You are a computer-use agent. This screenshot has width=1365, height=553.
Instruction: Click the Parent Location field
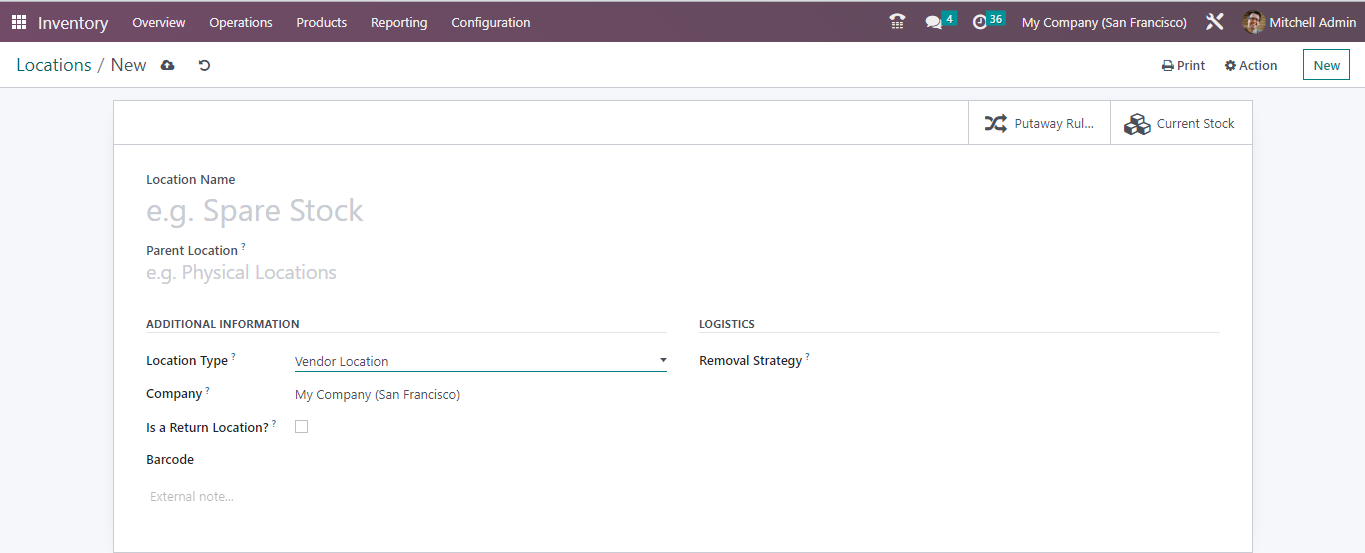(x=400, y=273)
